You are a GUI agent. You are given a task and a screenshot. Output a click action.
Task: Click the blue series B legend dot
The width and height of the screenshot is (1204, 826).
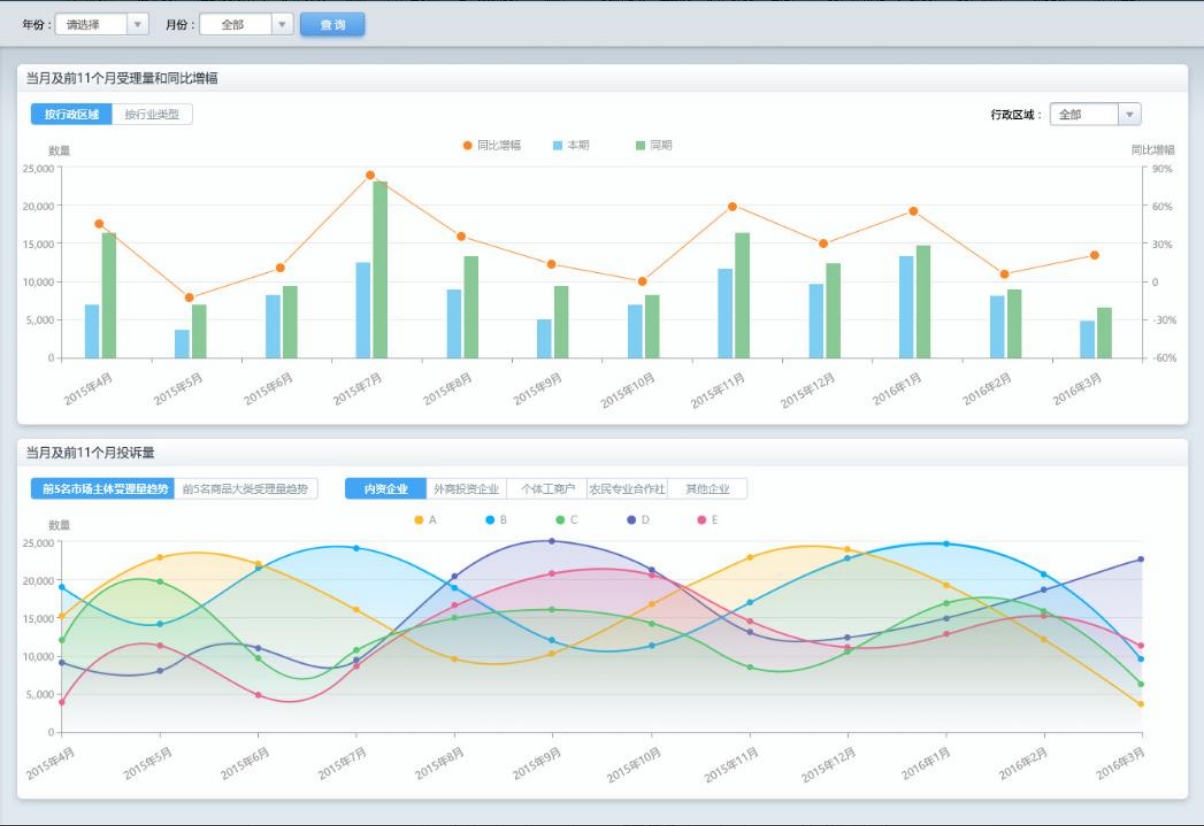[x=490, y=520]
